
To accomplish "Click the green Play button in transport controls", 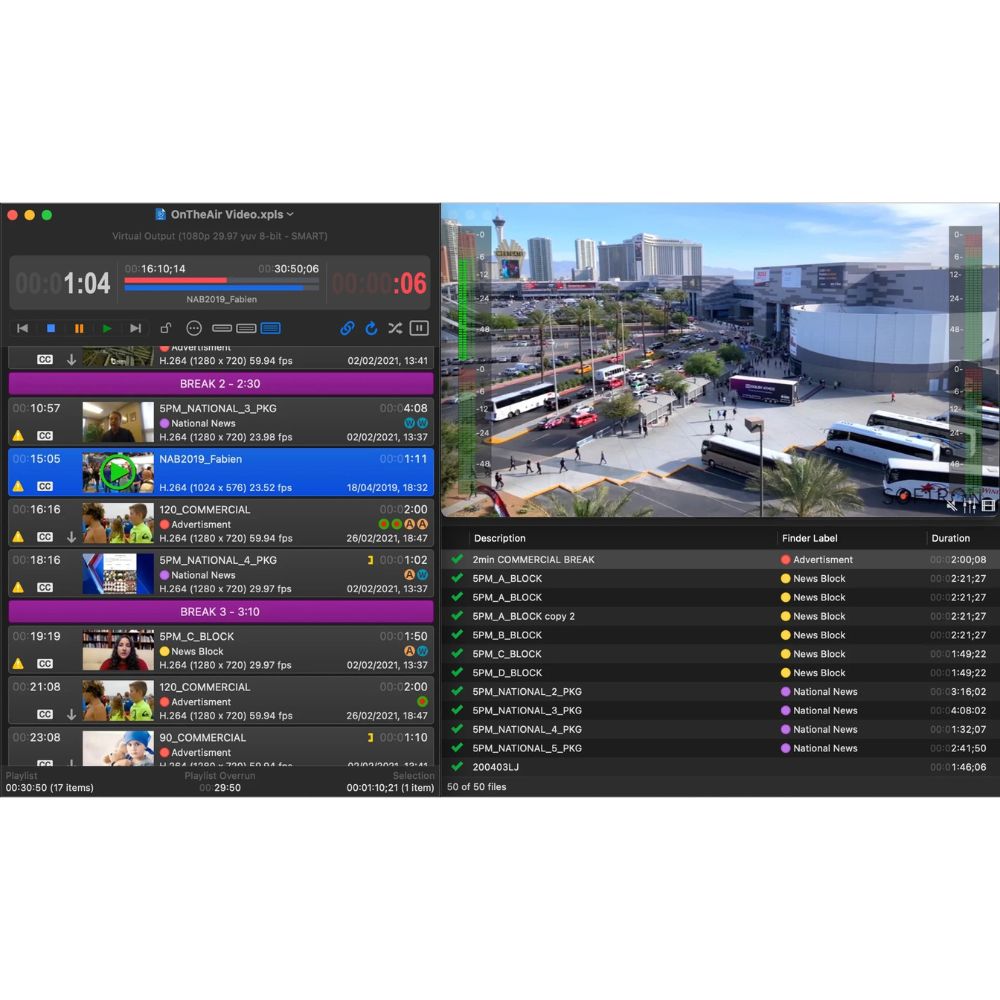I will pyautogui.click(x=107, y=328).
